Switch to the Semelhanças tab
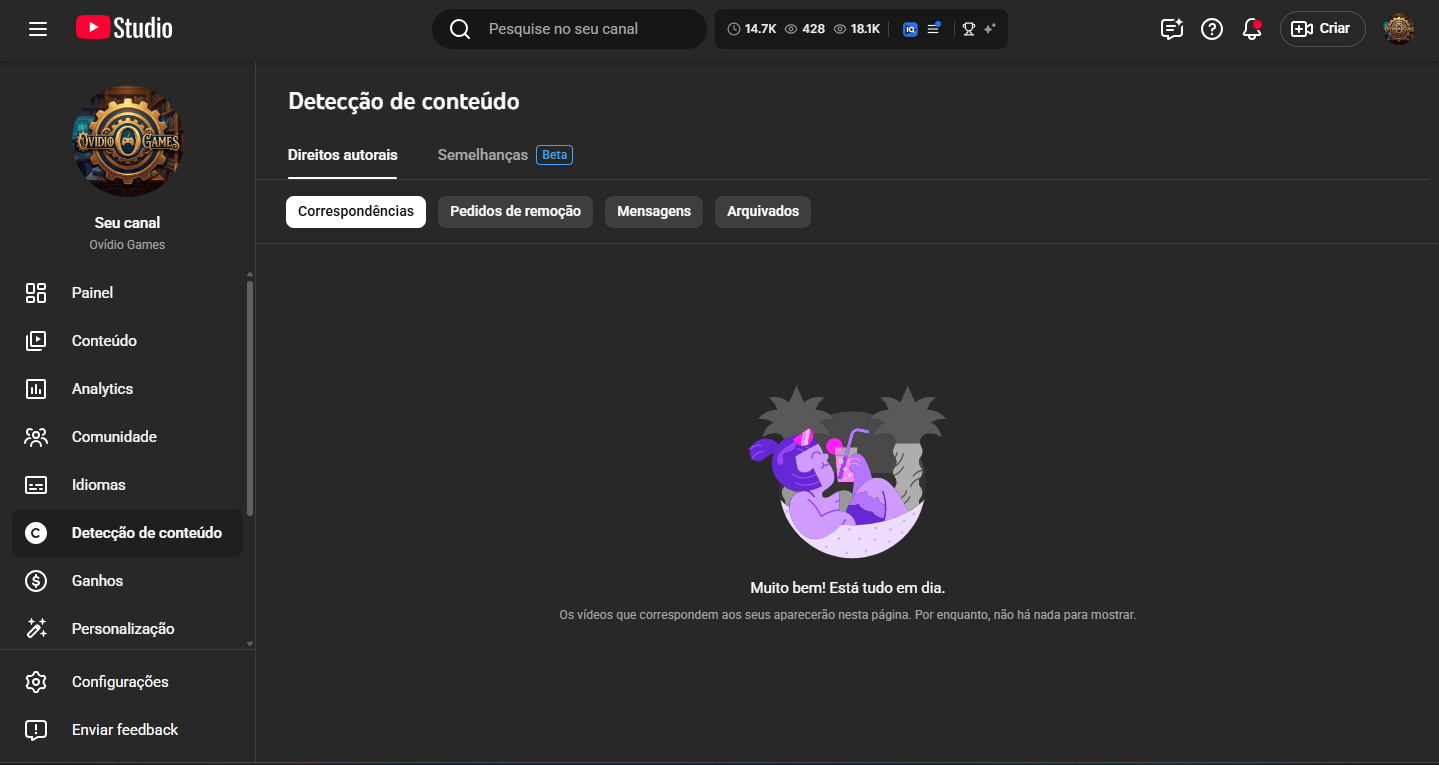This screenshot has width=1439, height=765. click(x=483, y=155)
